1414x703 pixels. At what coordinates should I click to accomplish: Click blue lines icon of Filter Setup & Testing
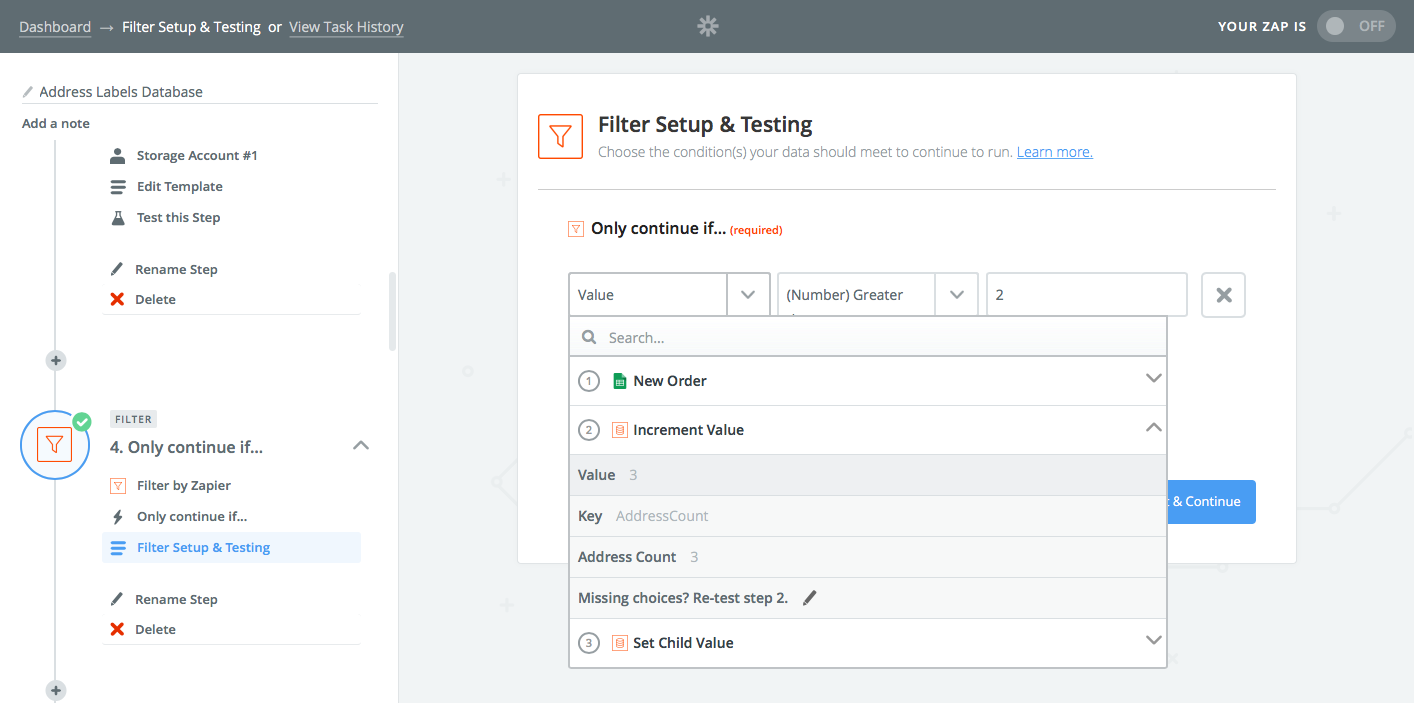pyautogui.click(x=118, y=548)
